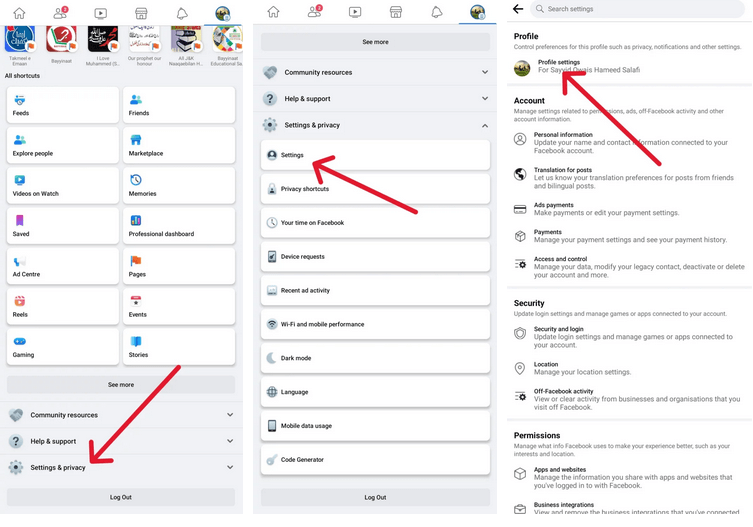This screenshot has width=753, height=527.
Task: Collapse Settings & privacy in middle screenshot
Action: pyautogui.click(x=376, y=125)
